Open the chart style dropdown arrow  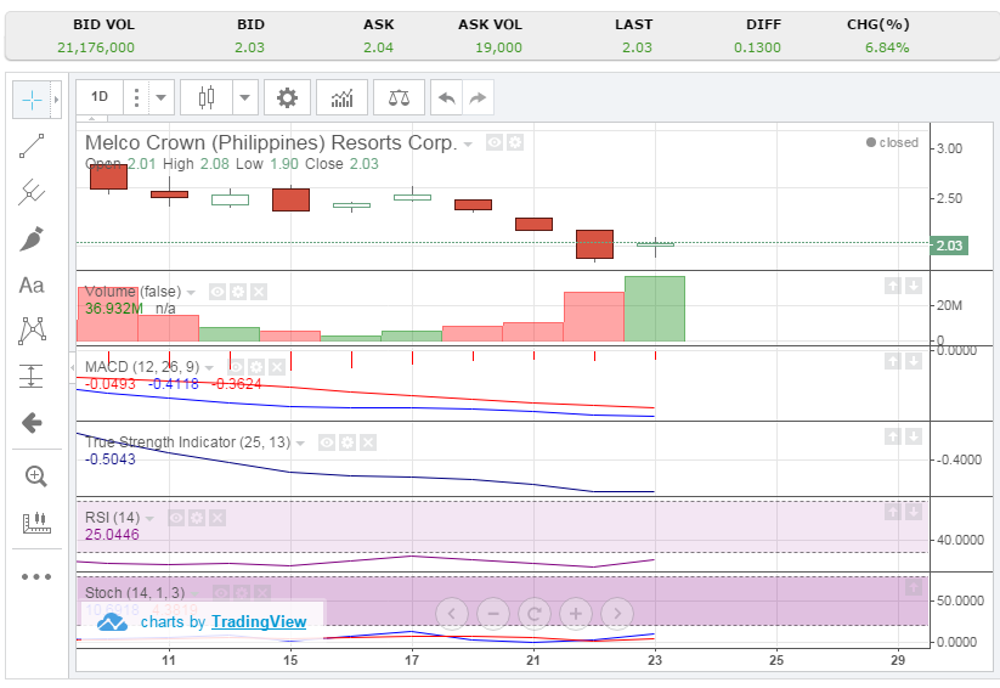(245, 98)
